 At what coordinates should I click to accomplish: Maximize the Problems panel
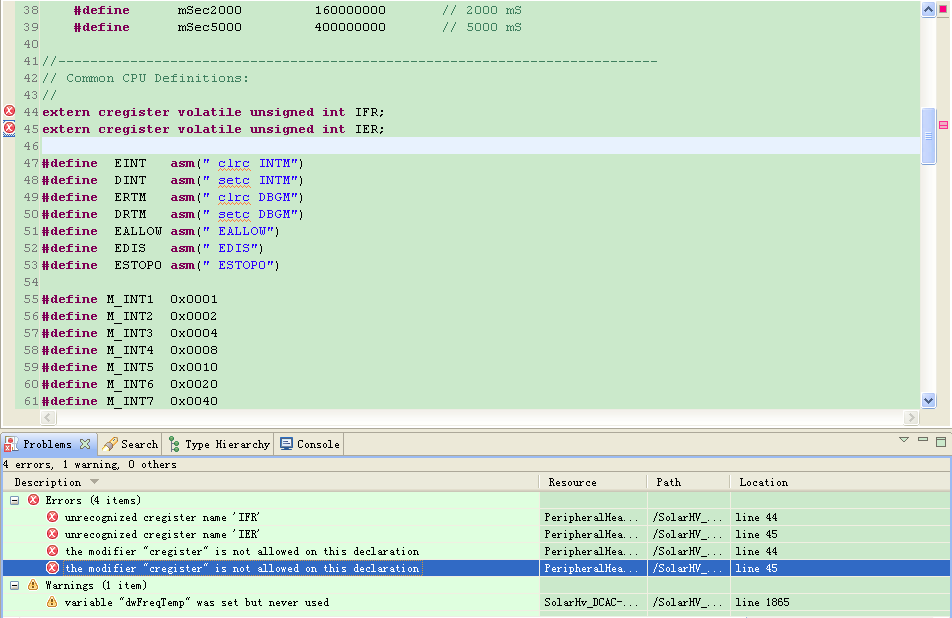(941, 441)
